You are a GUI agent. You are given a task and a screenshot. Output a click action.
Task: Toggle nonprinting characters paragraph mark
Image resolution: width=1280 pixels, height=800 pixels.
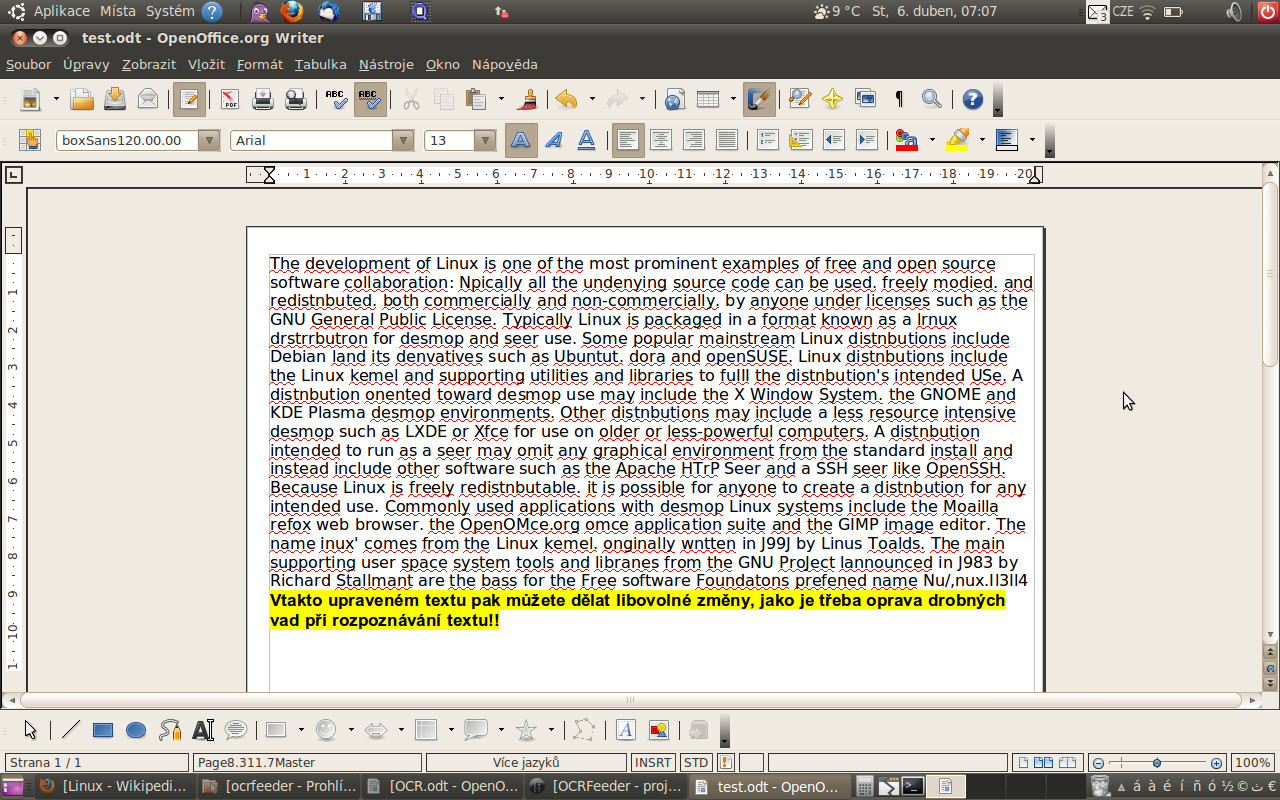point(899,99)
